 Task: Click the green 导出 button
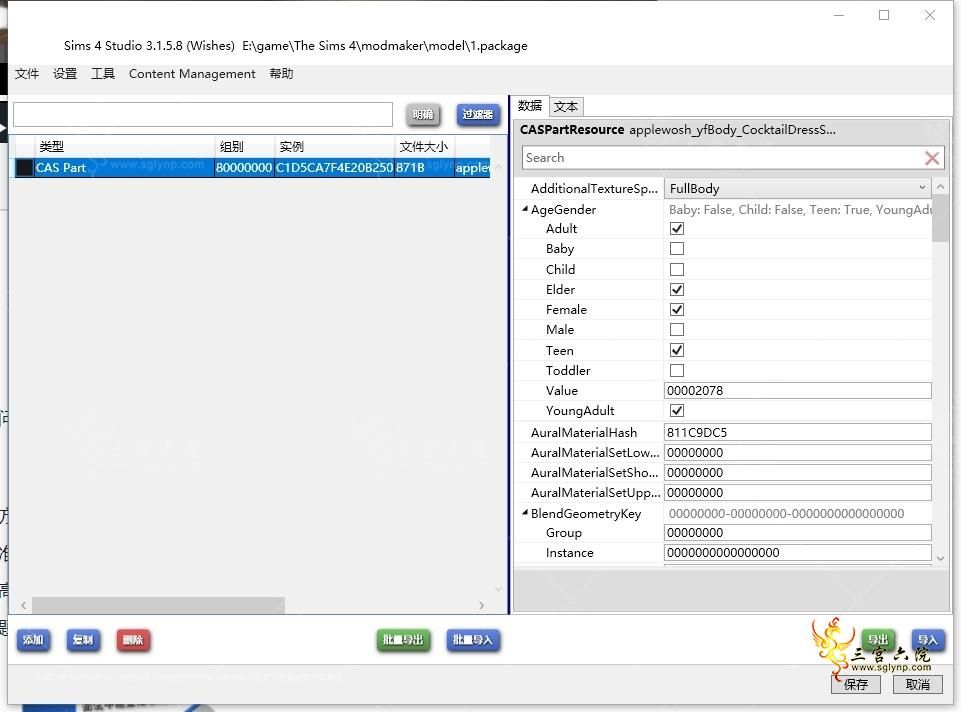[x=878, y=640]
